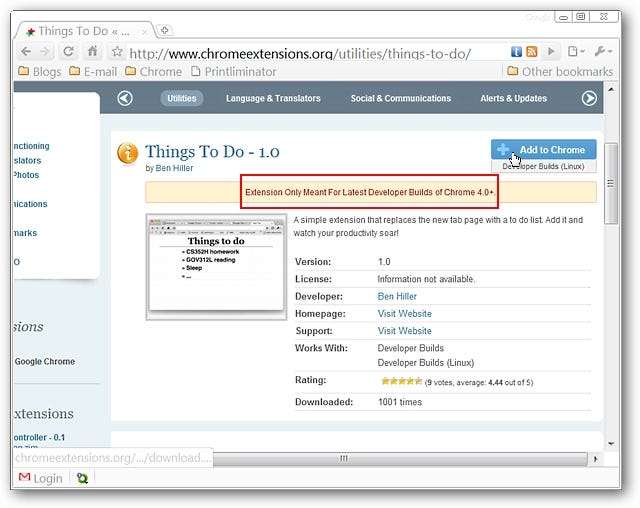The width and height of the screenshot is (640, 508).
Task: Click the previous categories arrow icon
Action: (x=125, y=98)
